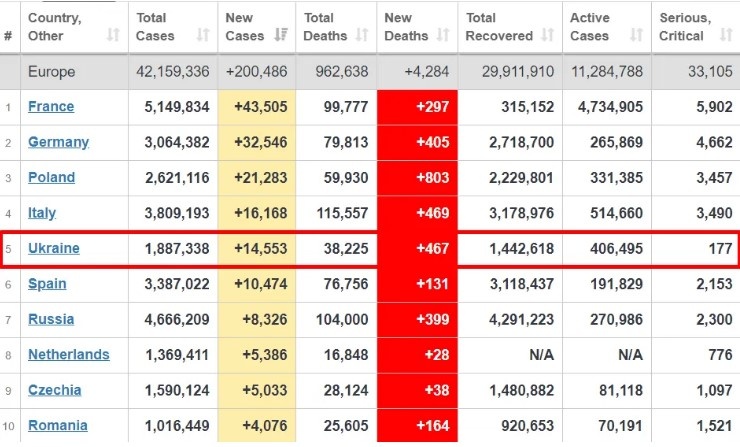Sort table by Serious, Critical arrows

(x=726, y=34)
